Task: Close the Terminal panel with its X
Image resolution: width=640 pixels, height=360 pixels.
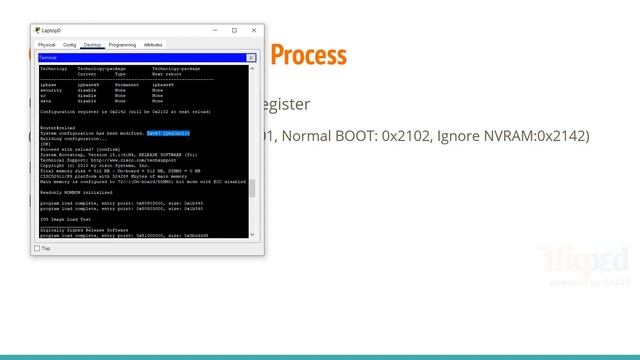Action: pos(251,58)
